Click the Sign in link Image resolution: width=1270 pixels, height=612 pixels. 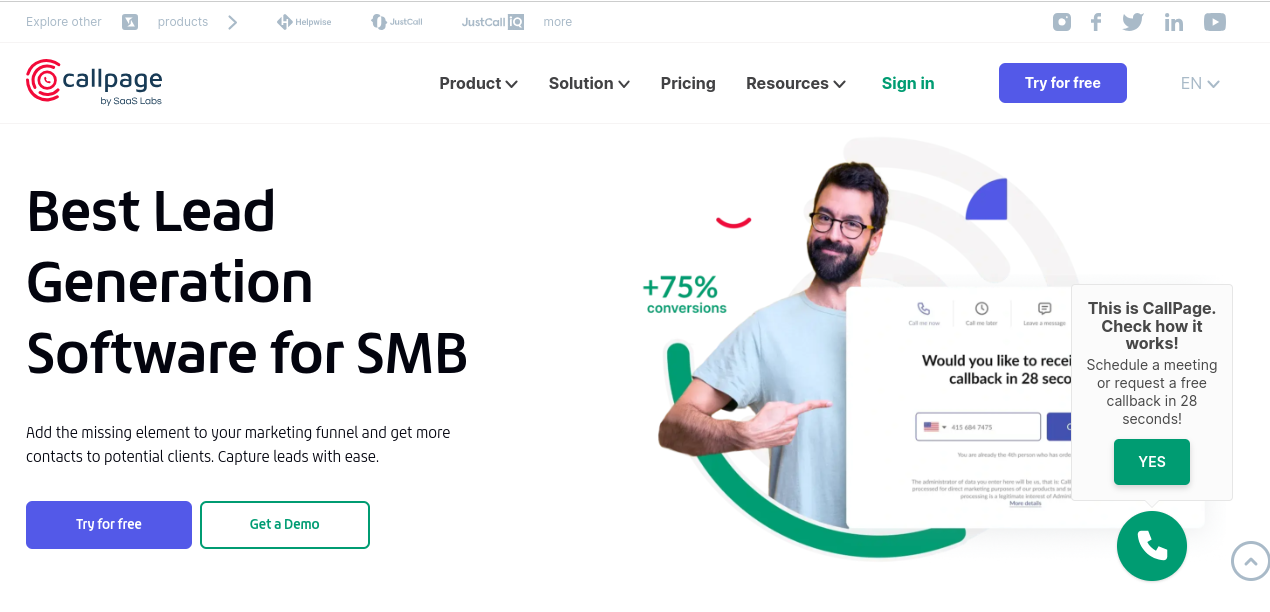click(908, 83)
